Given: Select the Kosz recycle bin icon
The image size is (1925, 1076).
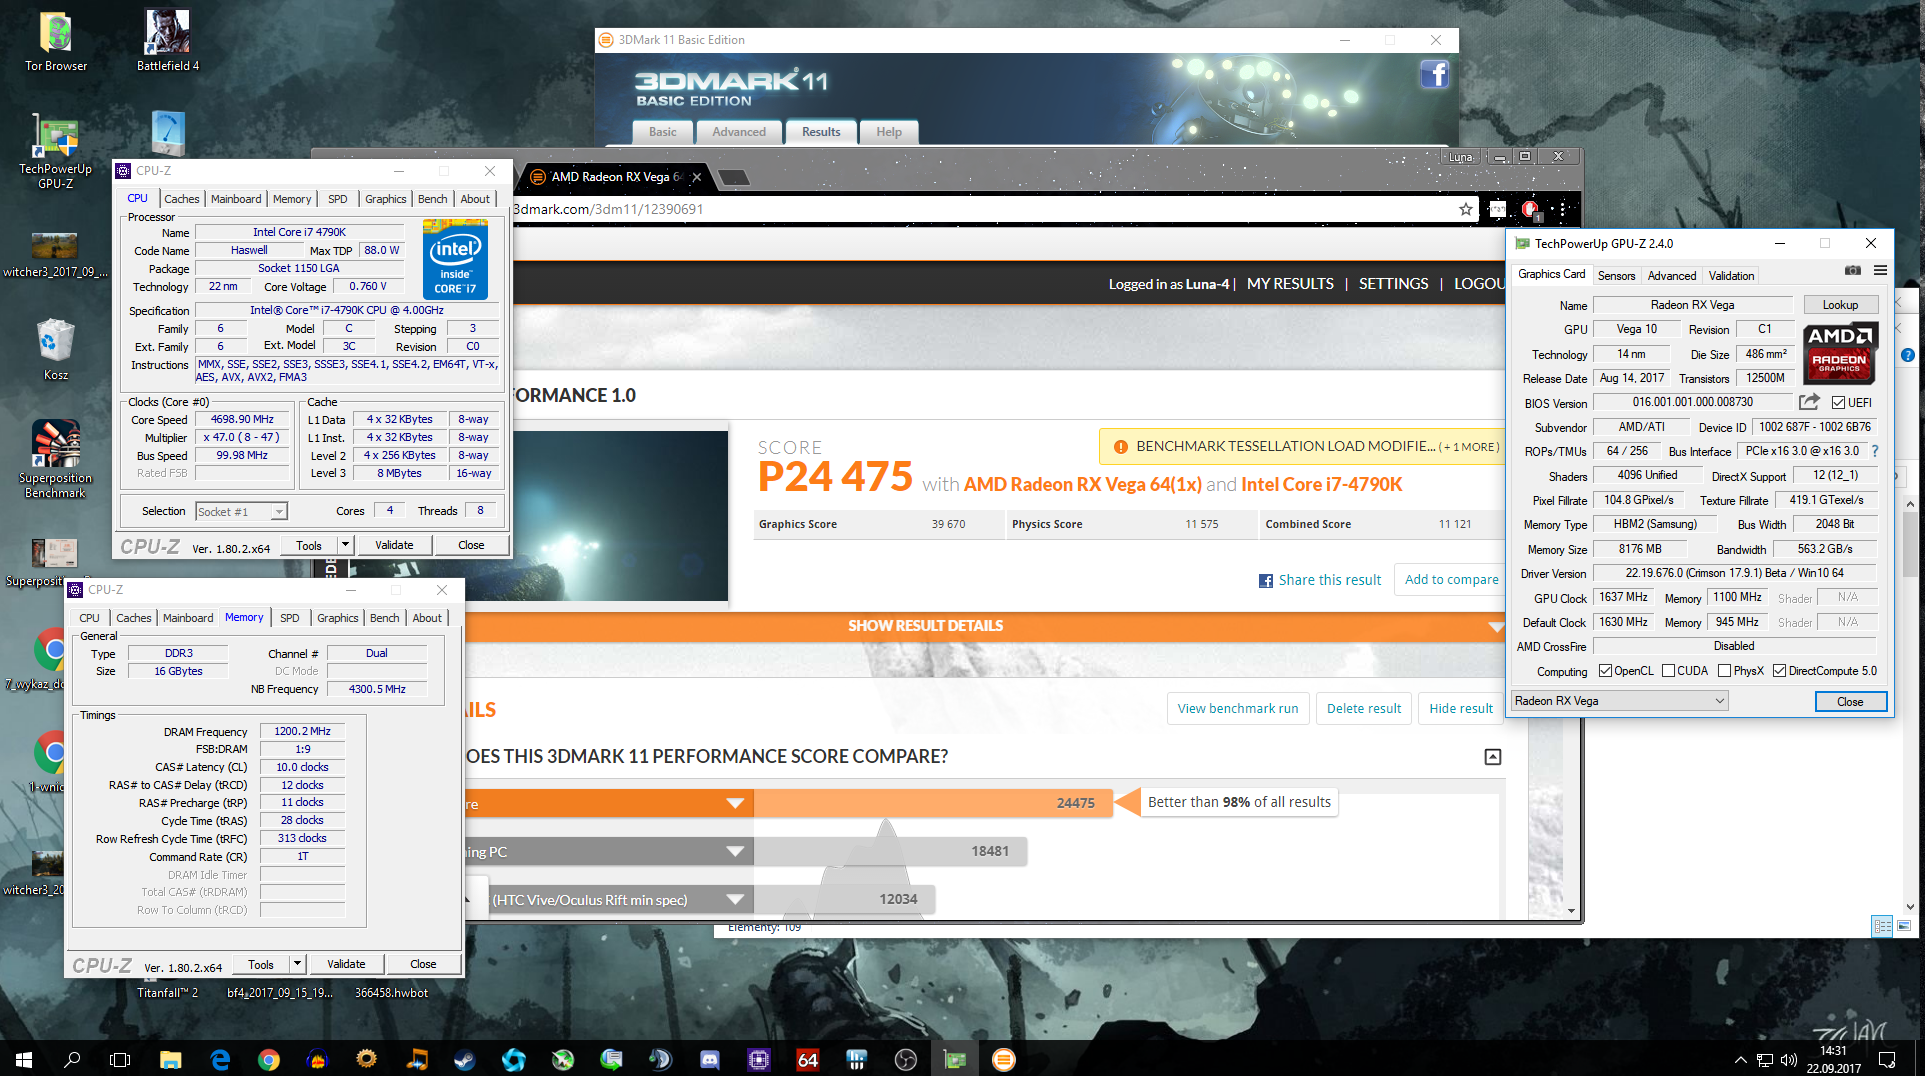Looking at the screenshot, I should pos(56,349).
